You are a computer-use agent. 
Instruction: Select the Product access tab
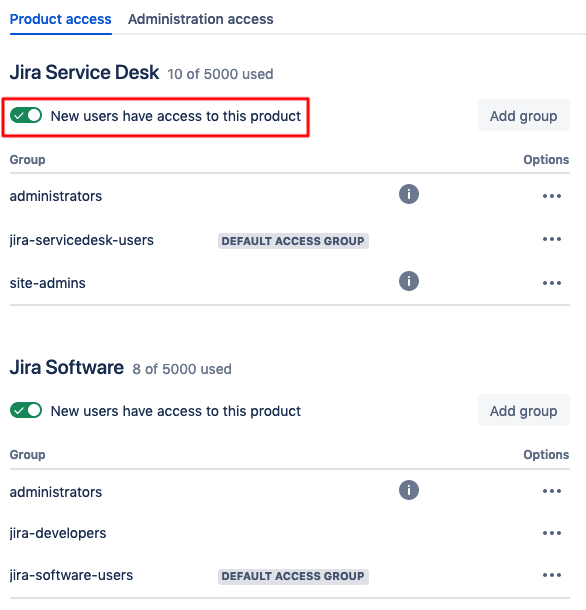click(60, 19)
